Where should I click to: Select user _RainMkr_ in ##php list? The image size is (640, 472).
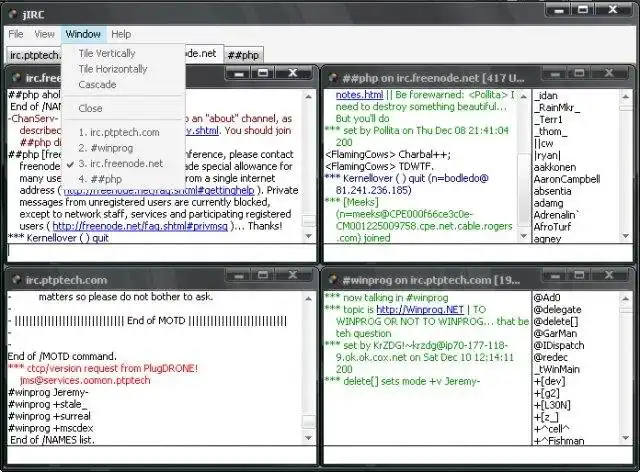[x=557, y=107]
